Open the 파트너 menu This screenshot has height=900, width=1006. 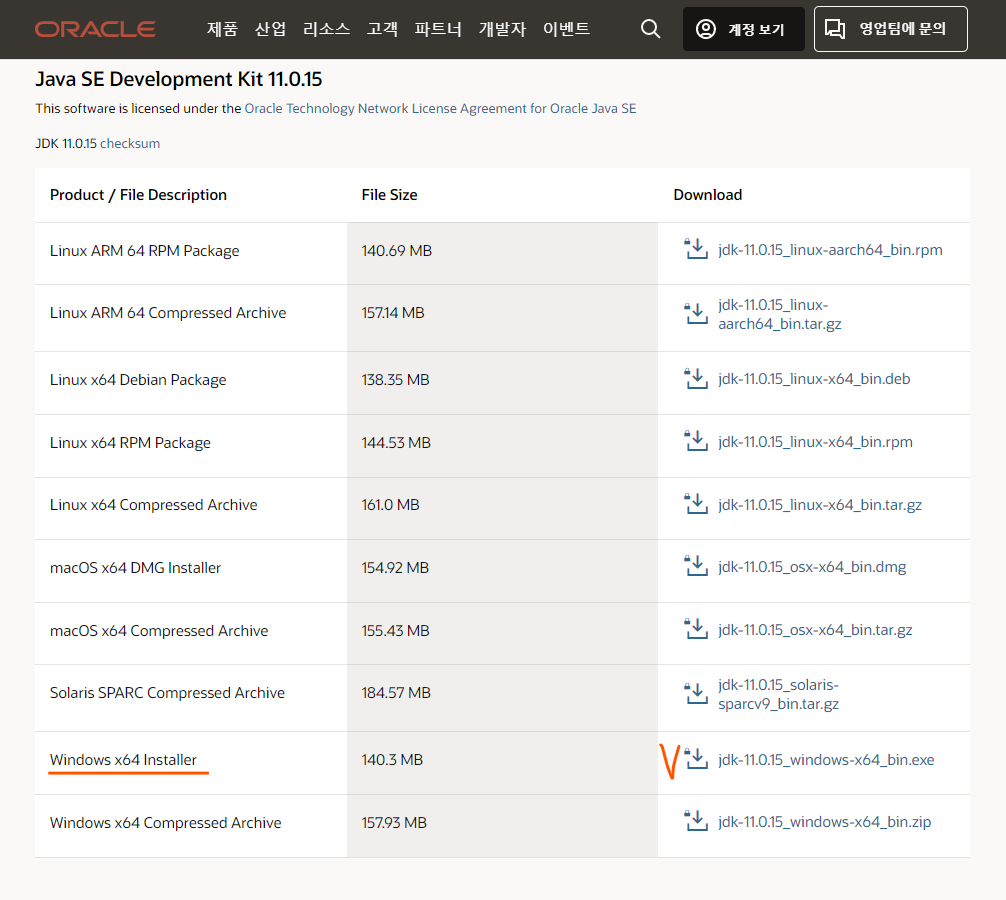[x=438, y=29]
